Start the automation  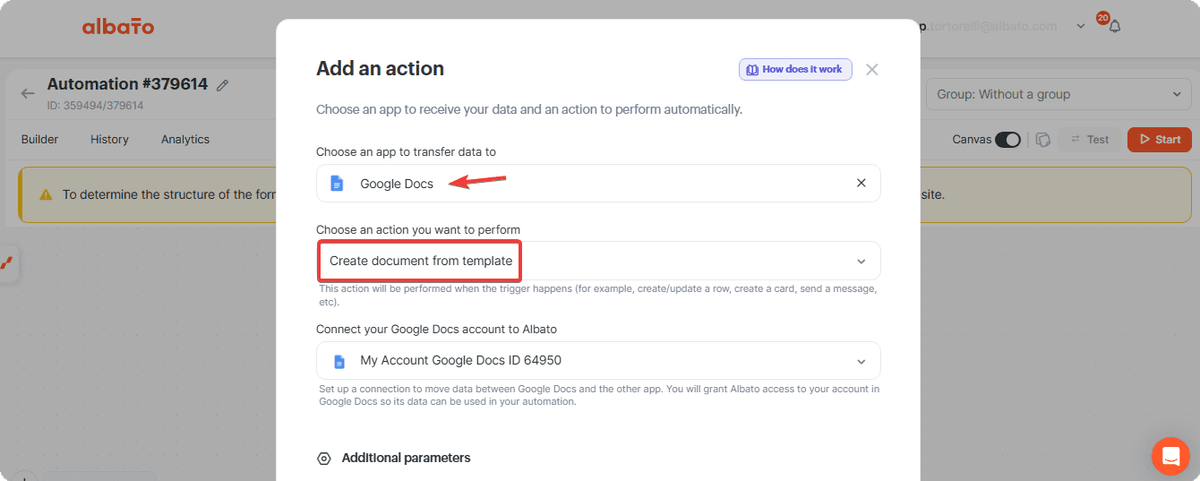pos(1159,139)
